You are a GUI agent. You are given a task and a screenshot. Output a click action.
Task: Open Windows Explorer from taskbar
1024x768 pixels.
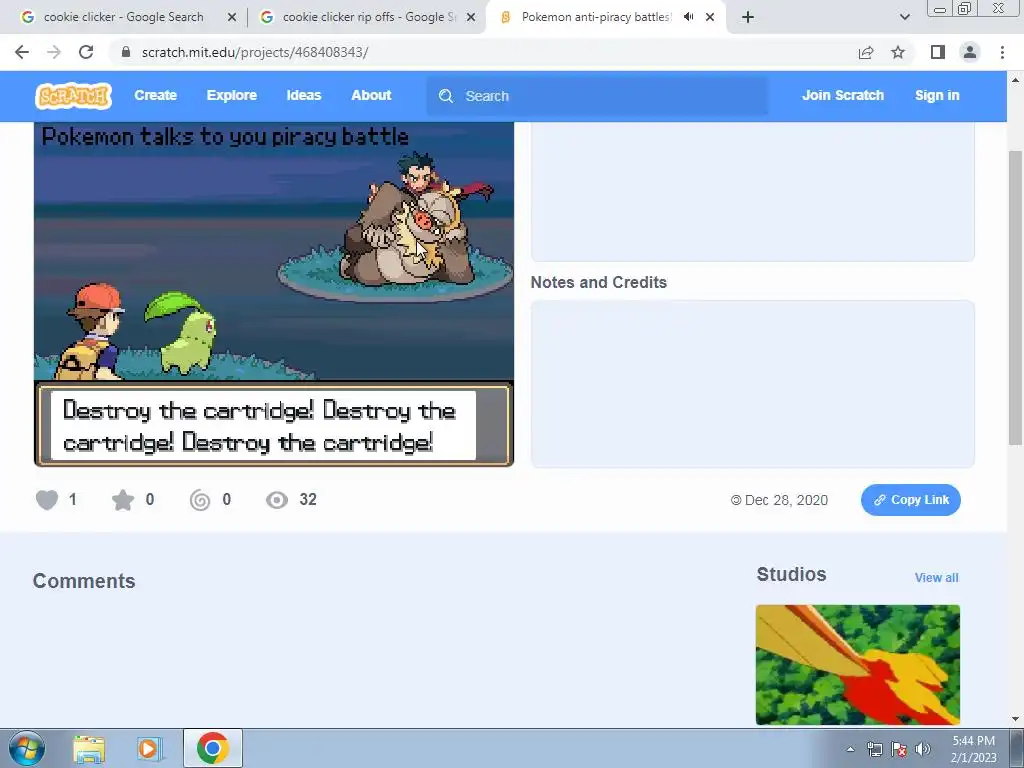point(89,749)
